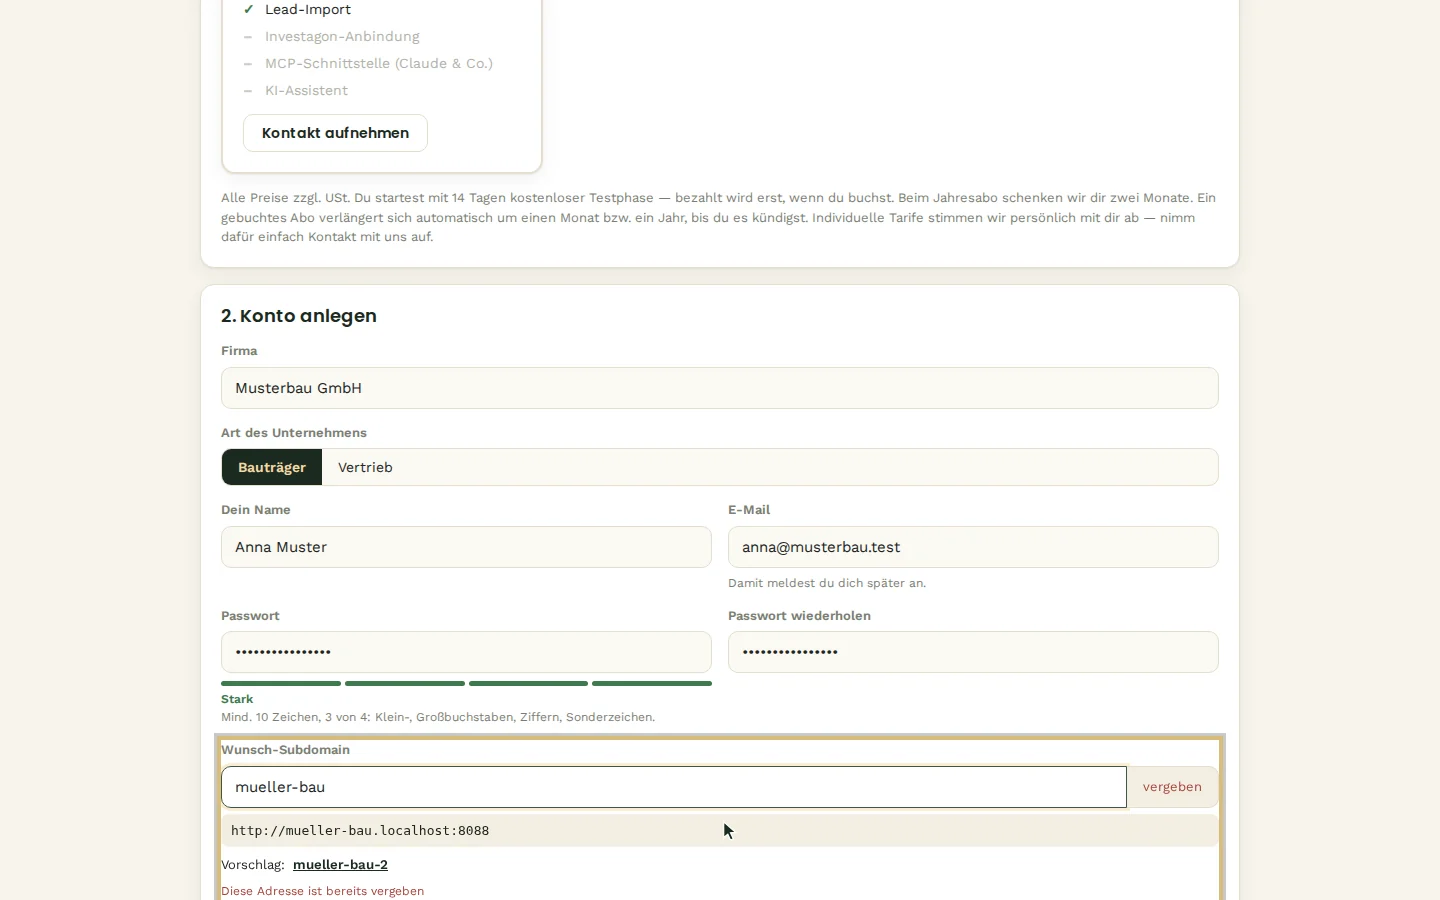Click the Passwort input field
The width and height of the screenshot is (1440, 900).
pyautogui.click(x=466, y=652)
